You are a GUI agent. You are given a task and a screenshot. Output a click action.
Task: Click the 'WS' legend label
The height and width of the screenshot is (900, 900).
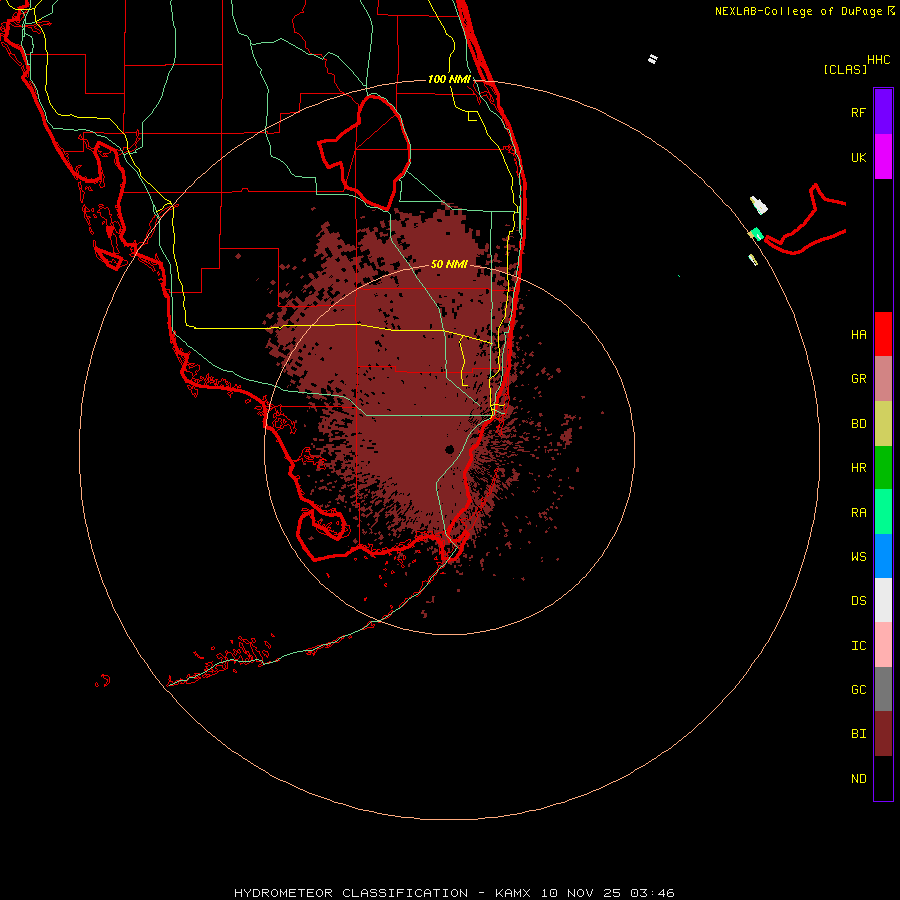point(858,557)
